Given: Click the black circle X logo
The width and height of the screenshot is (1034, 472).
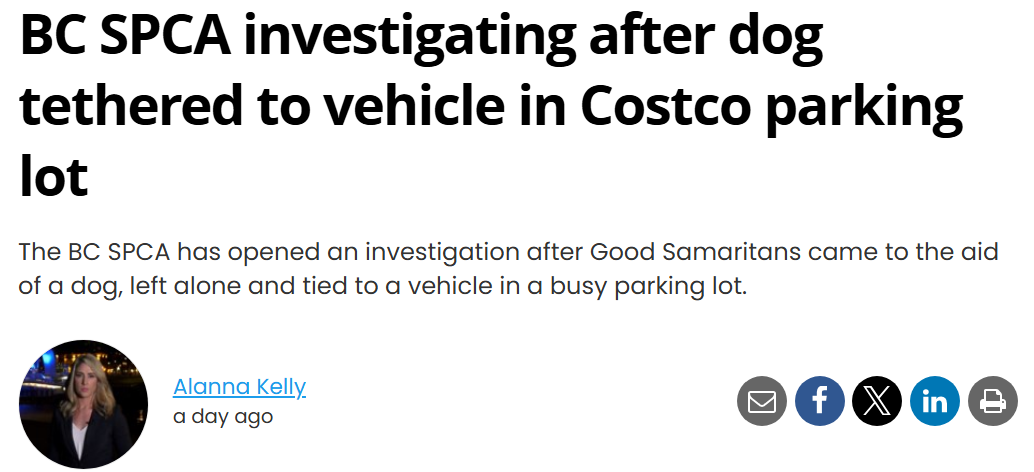Looking at the screenshot, I should (877, 401).
